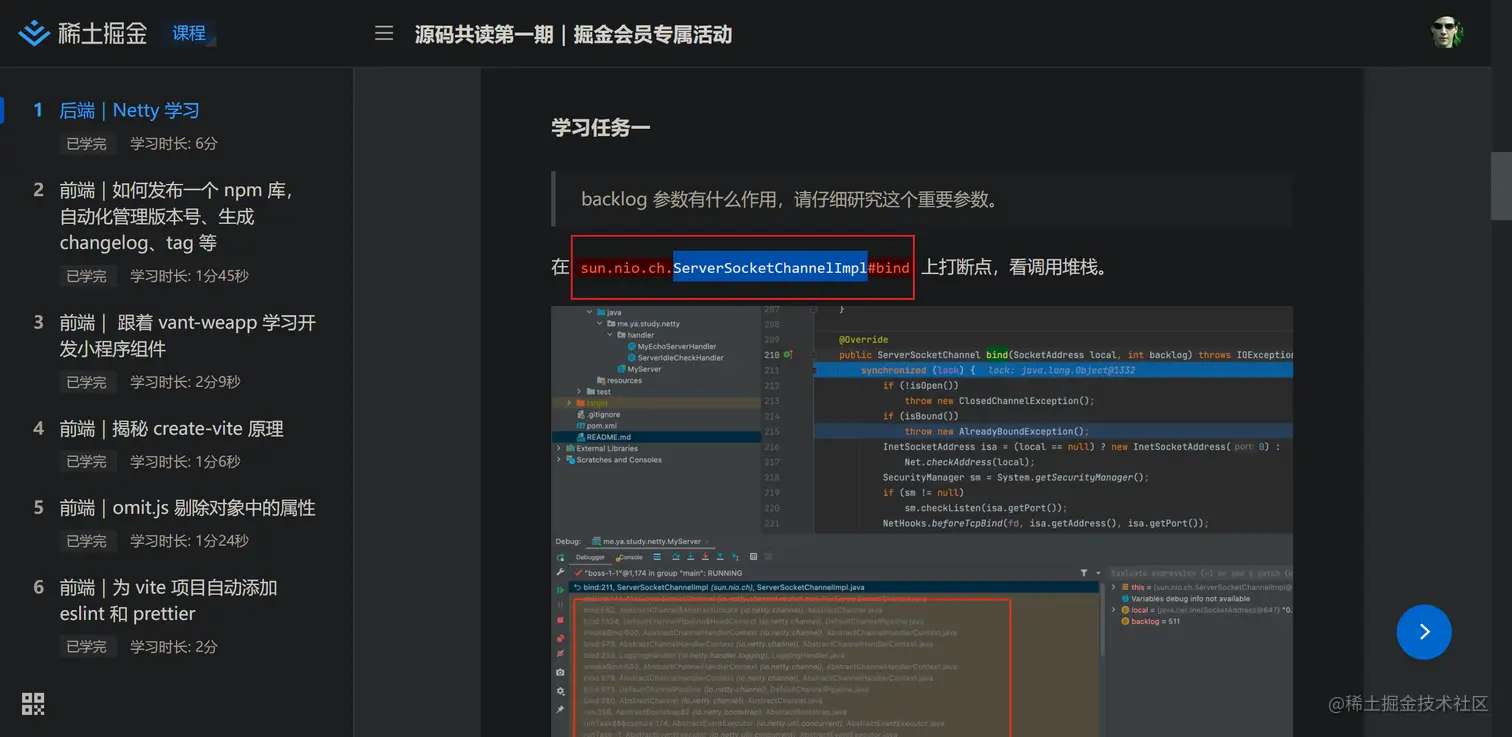Open lesson 4 揭秘 create-vite 原理
The width and height of the screenshot is (1512, 737).
coord(171,429)
